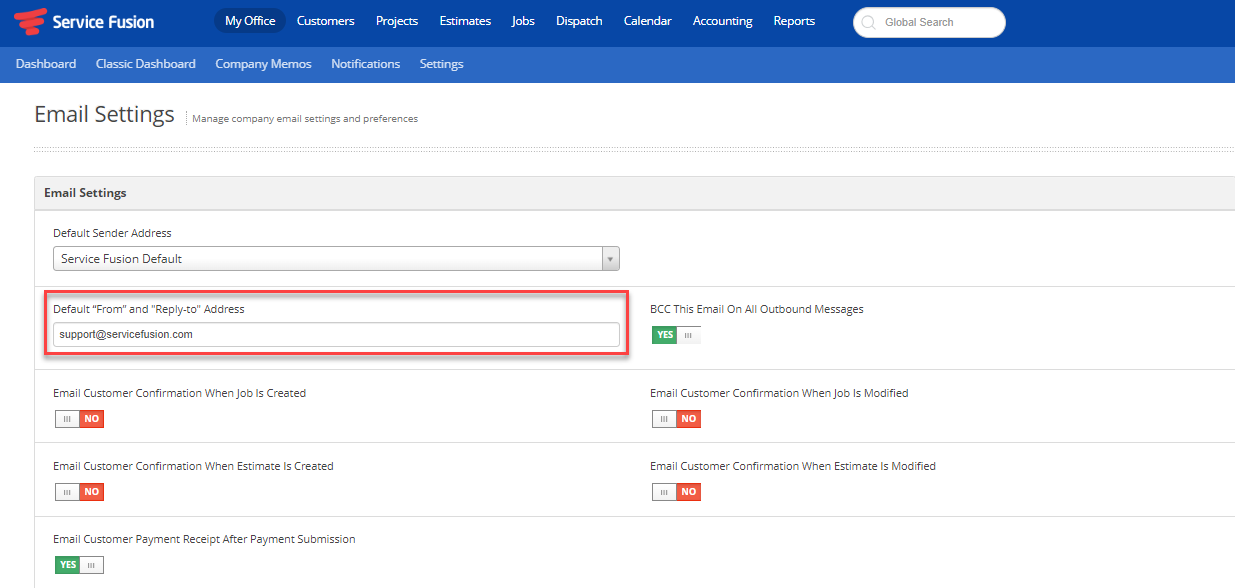The width and height of the screenshot is (1235, 588).
Task: Click the 'Default Sender Address' label
Action: (112, 233)
